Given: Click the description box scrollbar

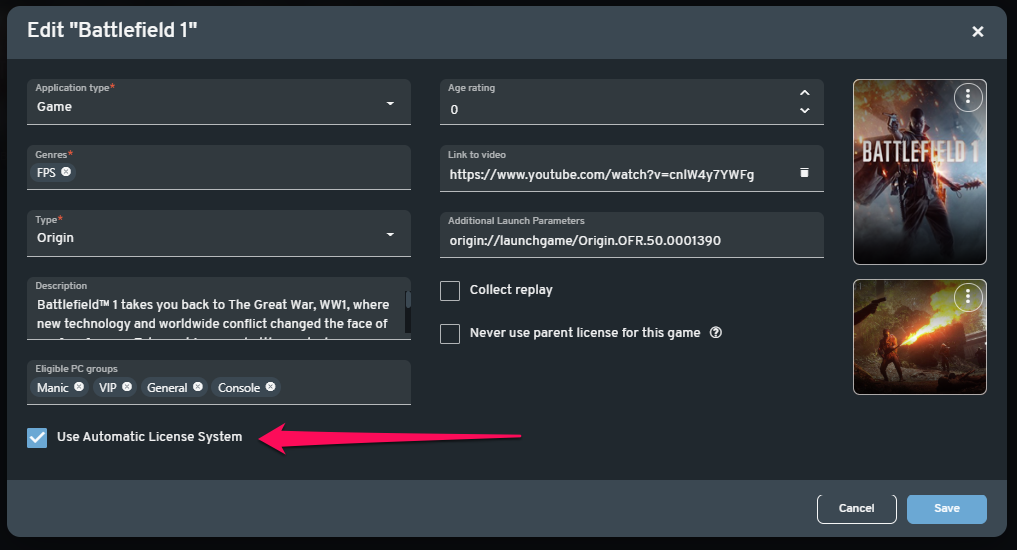Looking at the screenshot, I should (408, 310).
